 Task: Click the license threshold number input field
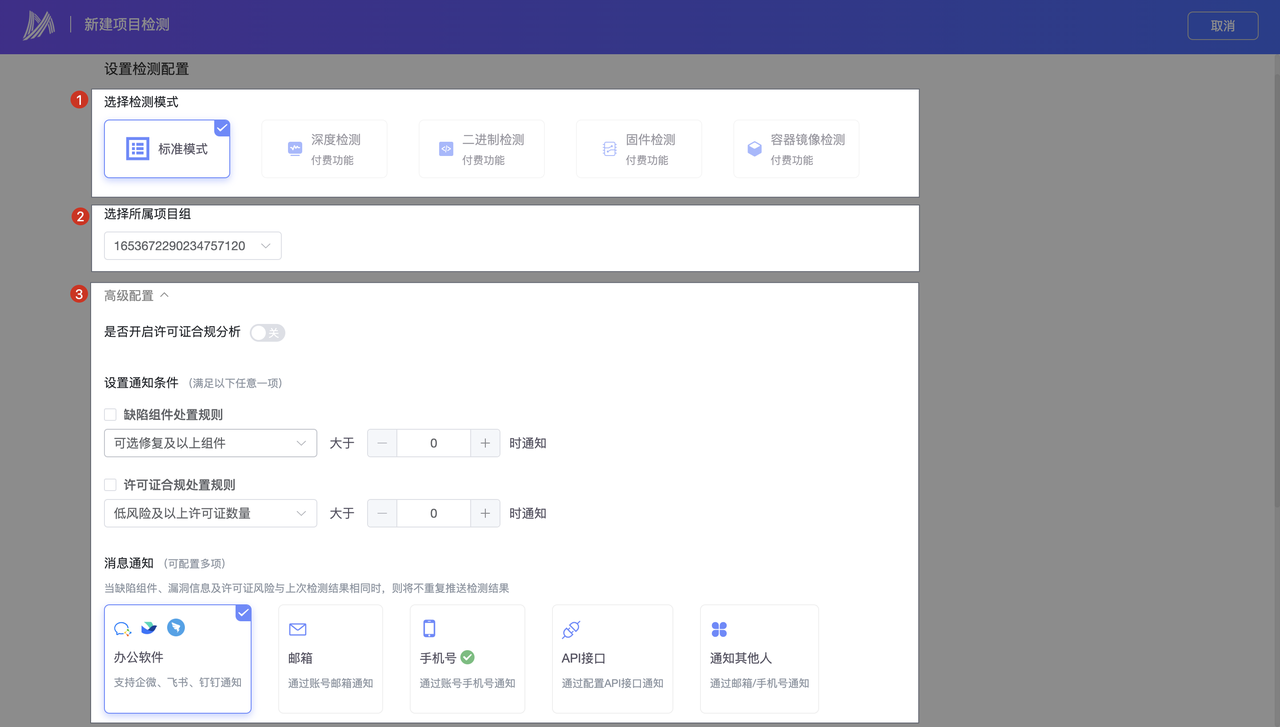tap(433, 514)
